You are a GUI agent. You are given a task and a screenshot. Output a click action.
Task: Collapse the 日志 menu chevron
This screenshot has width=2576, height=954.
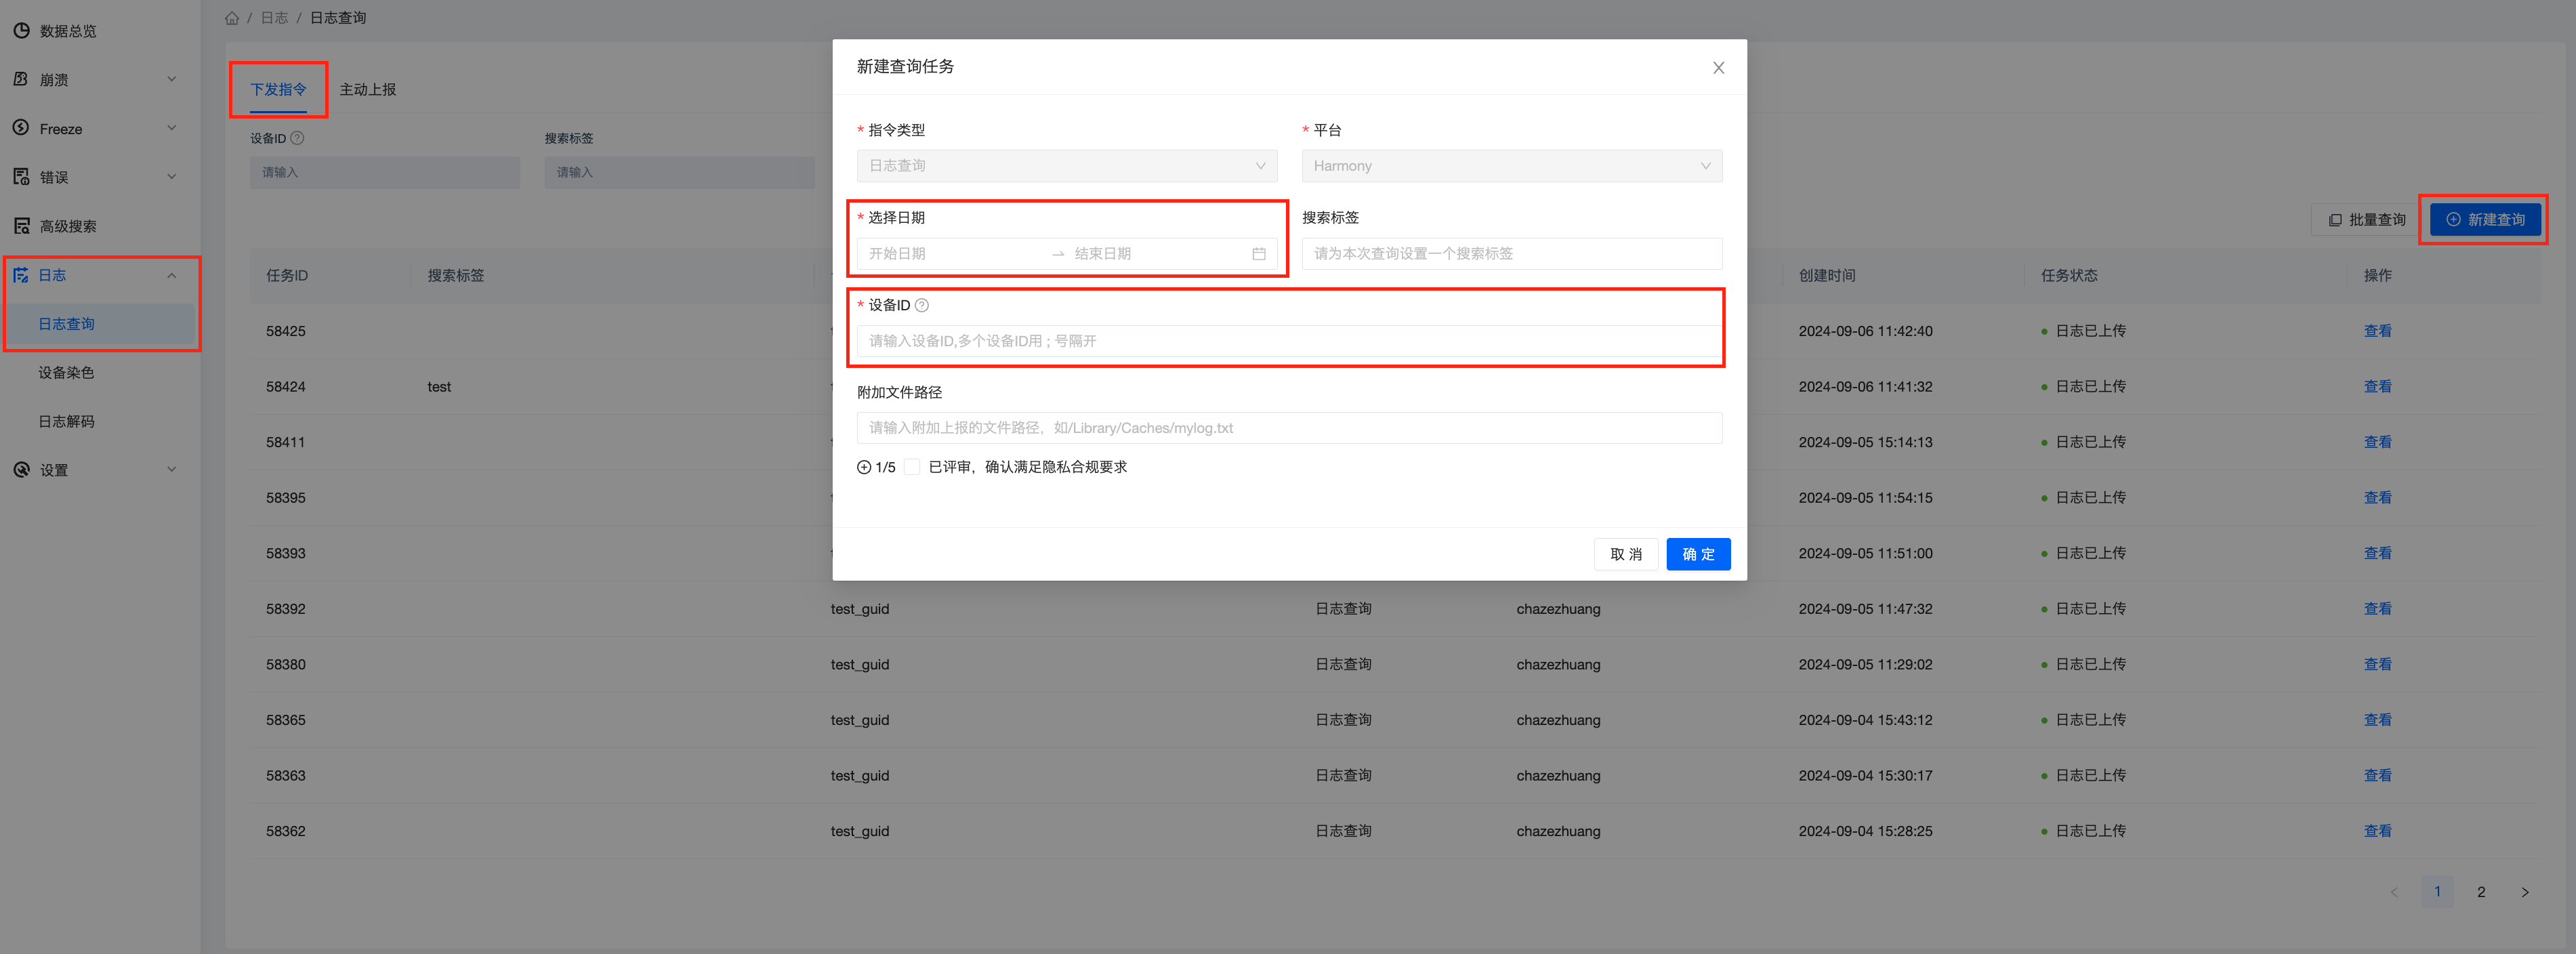click(172, 275)
